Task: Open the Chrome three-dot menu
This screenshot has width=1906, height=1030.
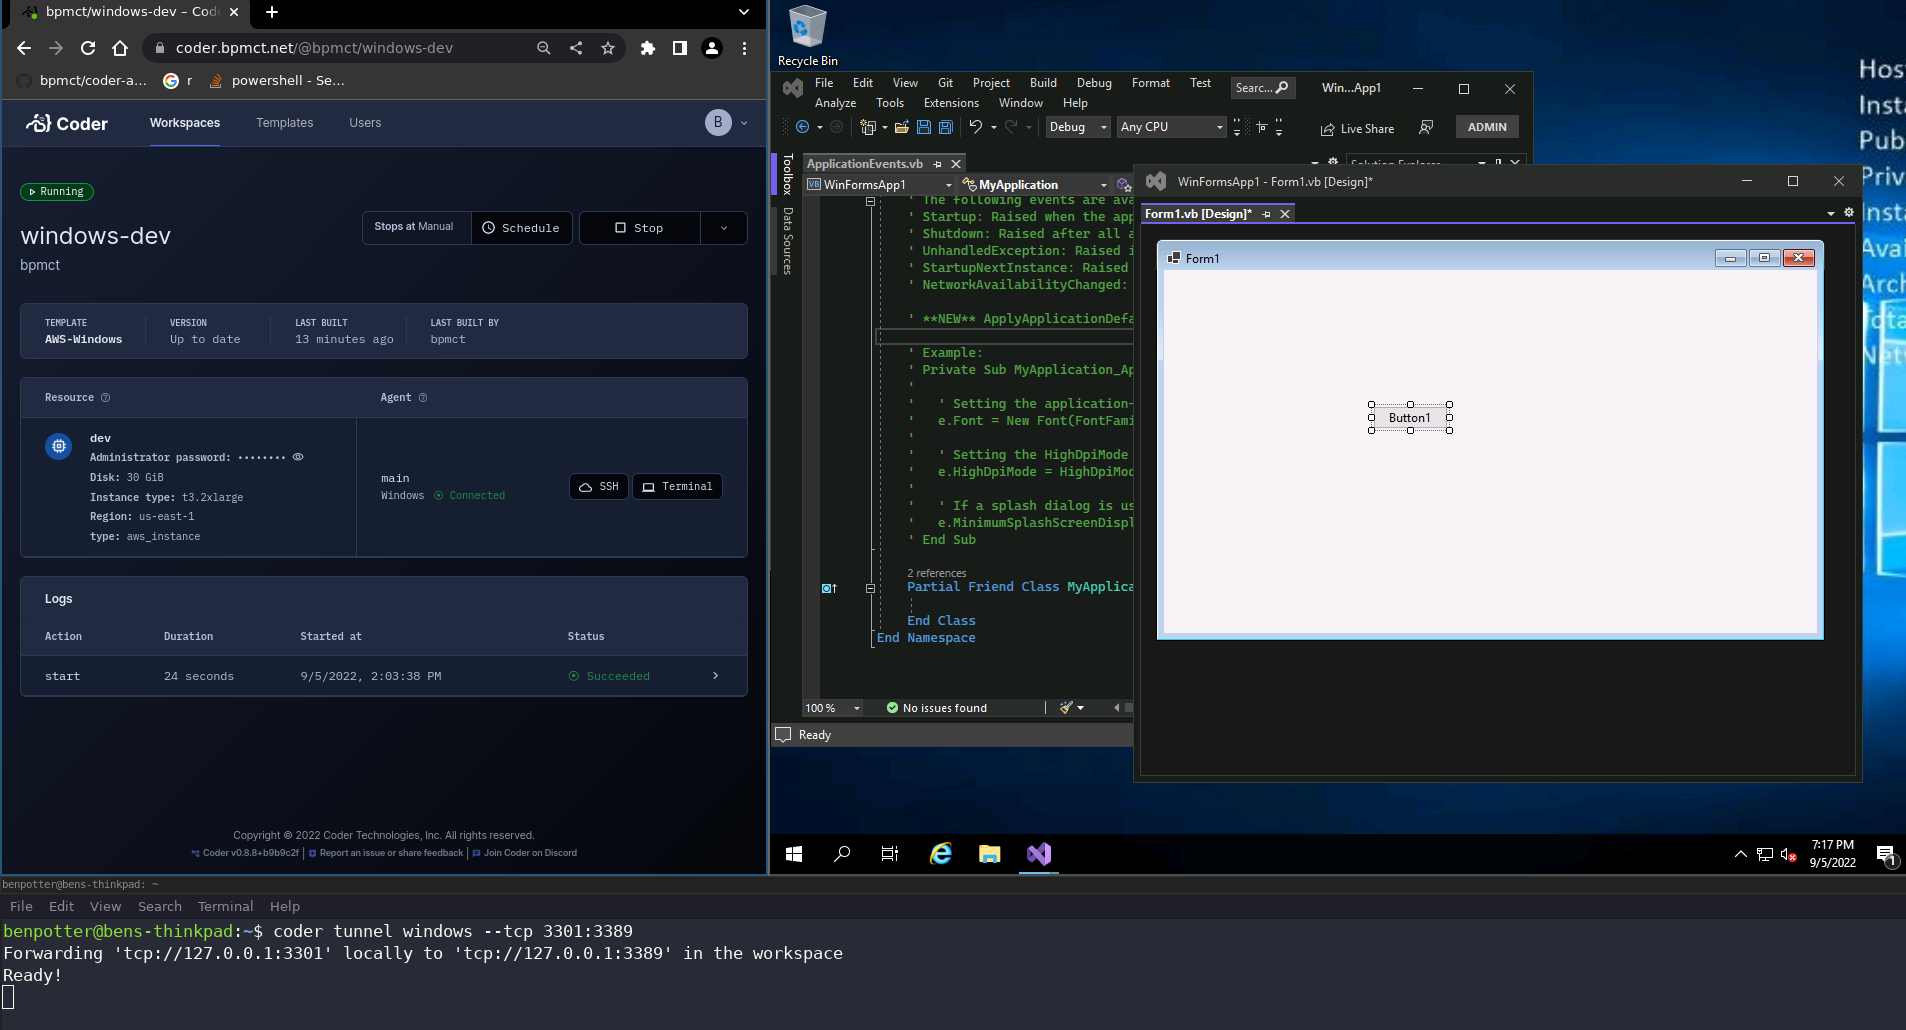Action: pyautogui.click(x=744, y=48)
